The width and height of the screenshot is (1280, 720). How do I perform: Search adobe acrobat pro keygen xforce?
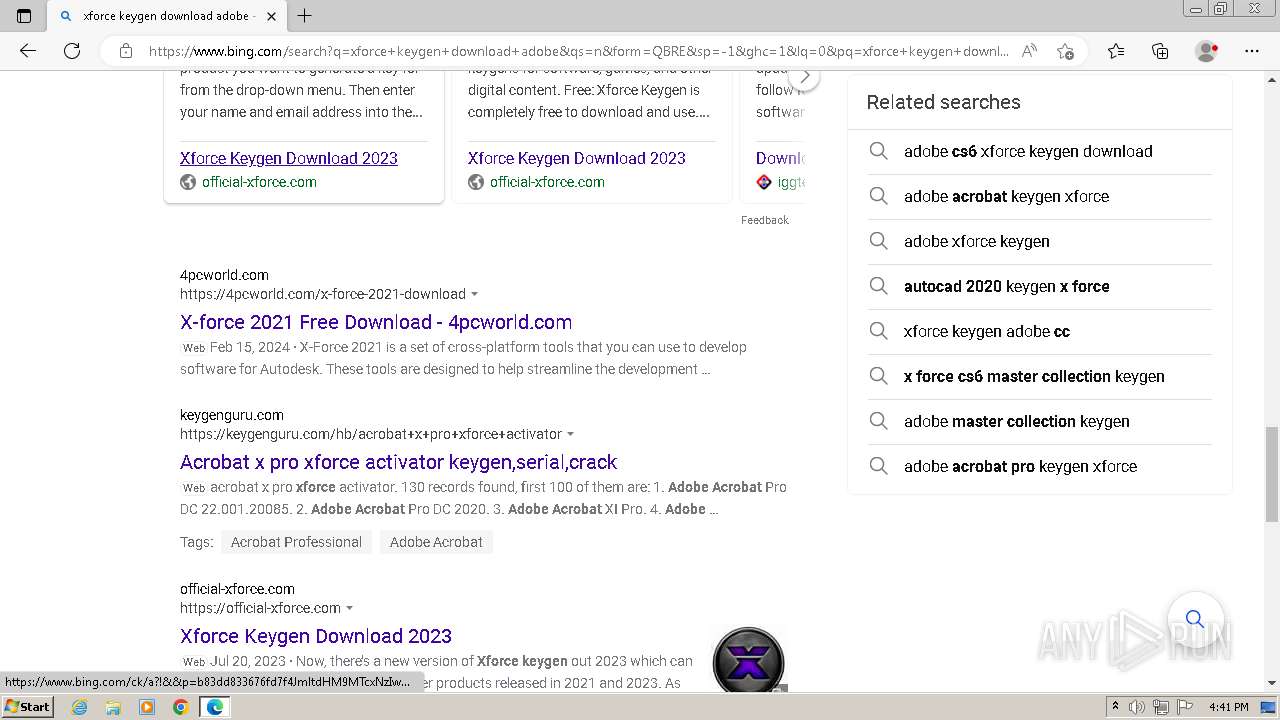1040,466
